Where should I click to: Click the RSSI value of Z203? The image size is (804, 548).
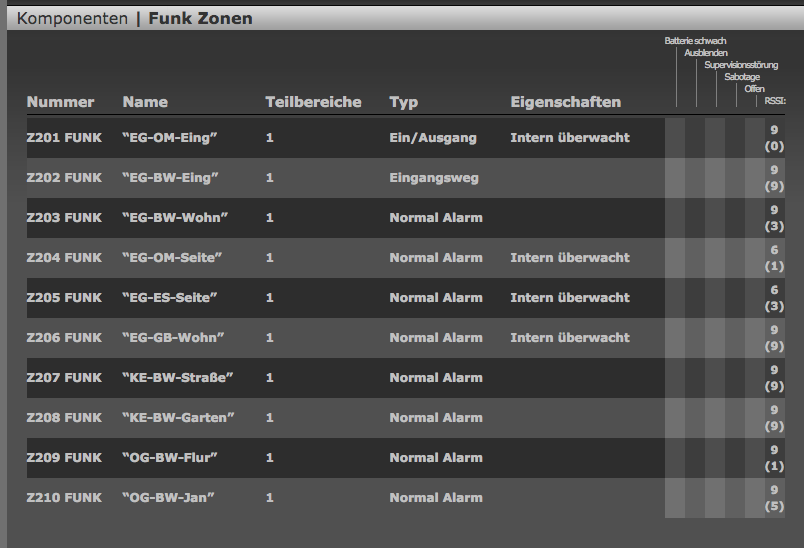(x=774, y=218)
